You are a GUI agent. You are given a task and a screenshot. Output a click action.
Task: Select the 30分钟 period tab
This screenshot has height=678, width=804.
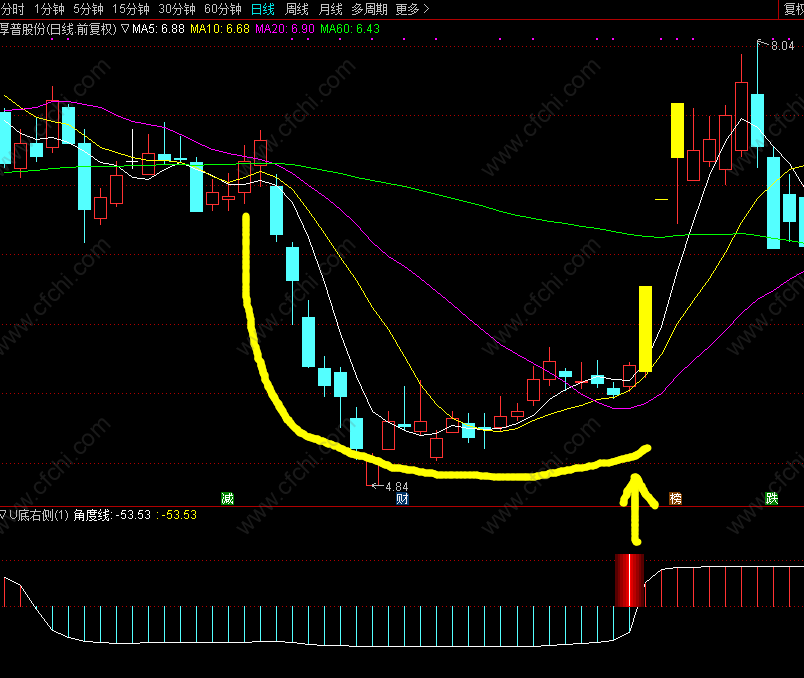click(x=177, y=9)
